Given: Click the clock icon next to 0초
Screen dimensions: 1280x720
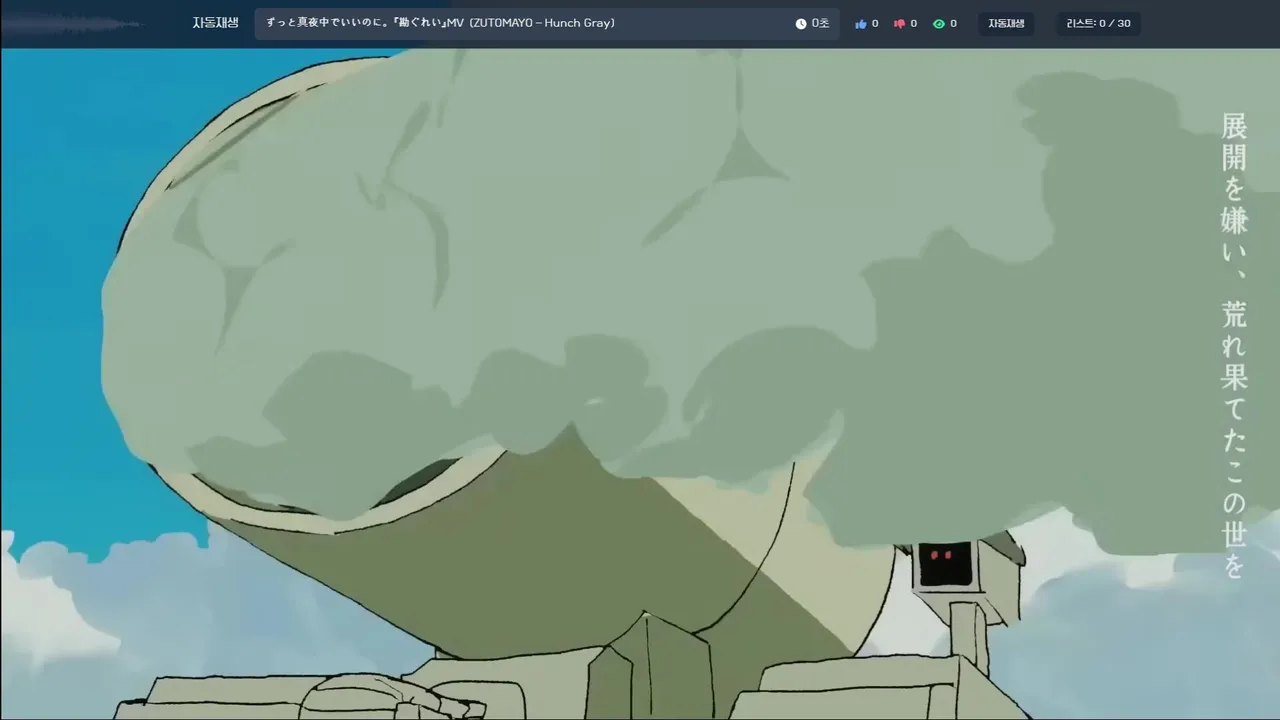Looking at the screenshot, I should pos(801,24).
